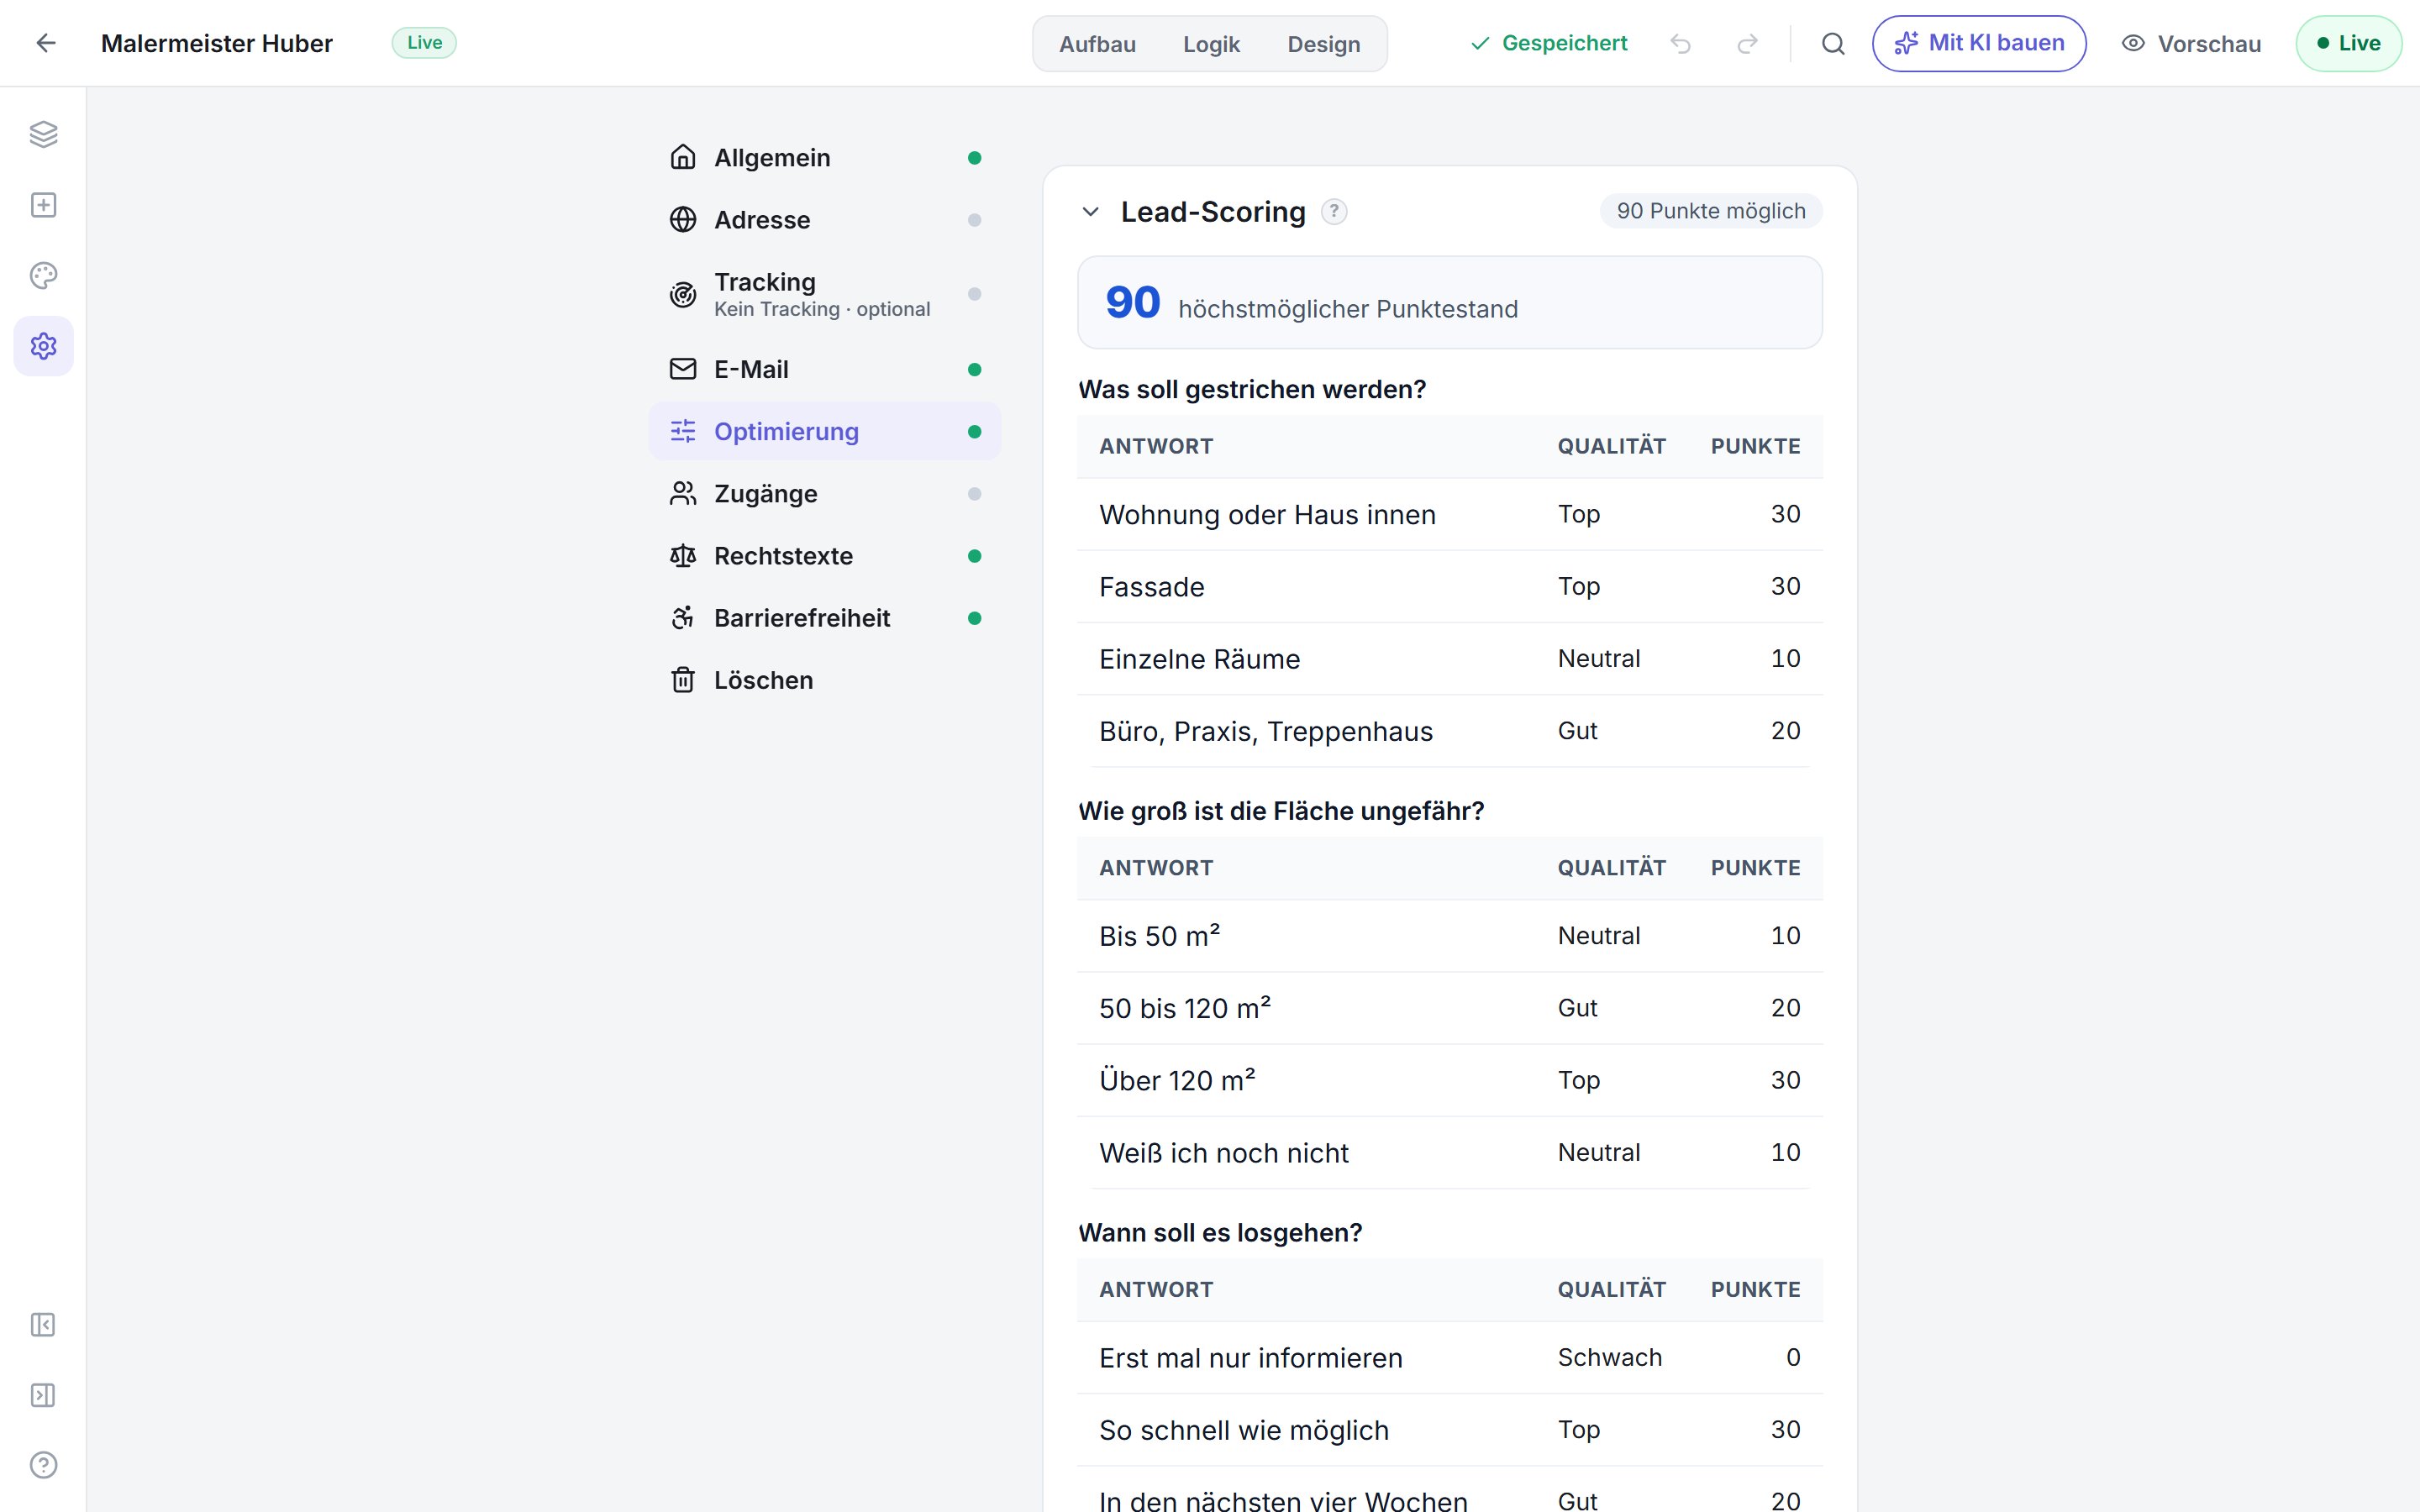Click the green Live button at top right
2420x1512 pixels.
coord(2348,43)
